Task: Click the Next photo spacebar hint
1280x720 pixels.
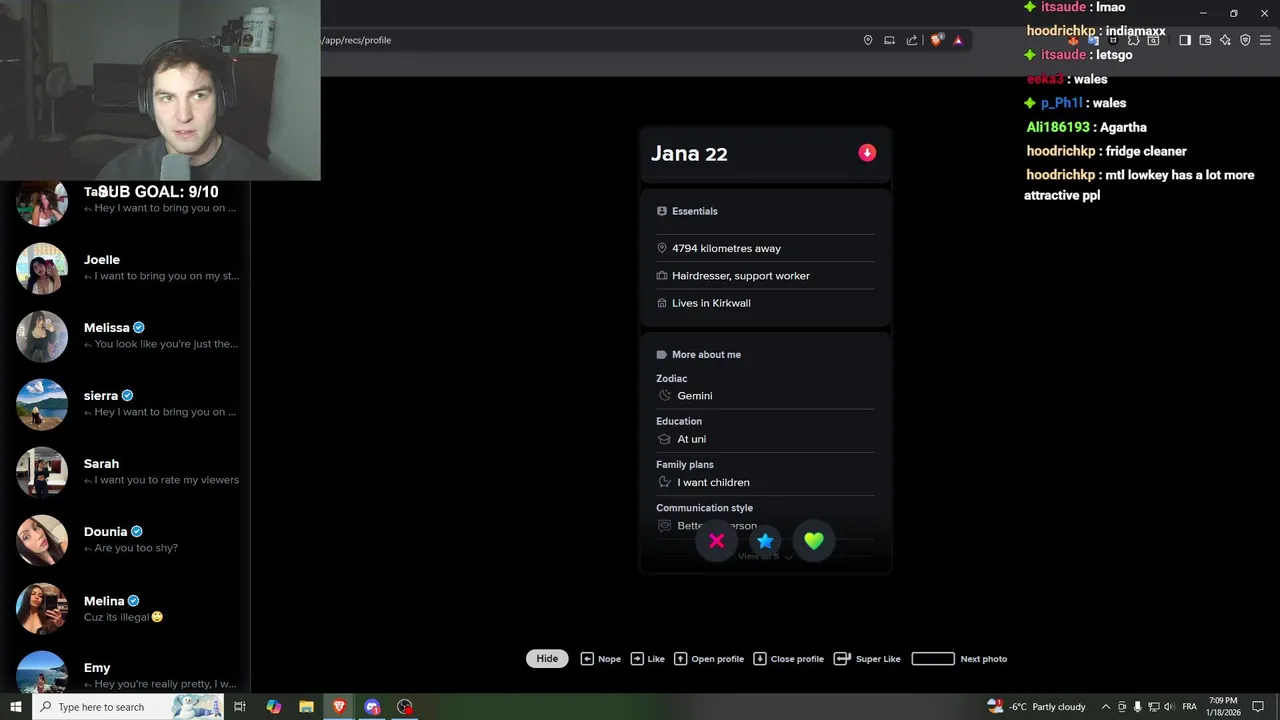Action: point(959,659)
